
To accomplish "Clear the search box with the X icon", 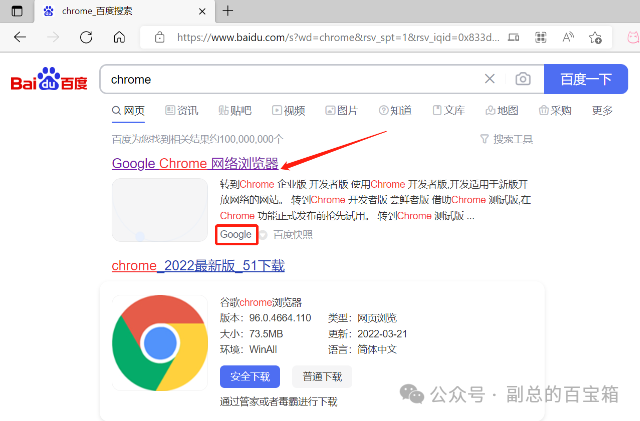I will 490,79.
